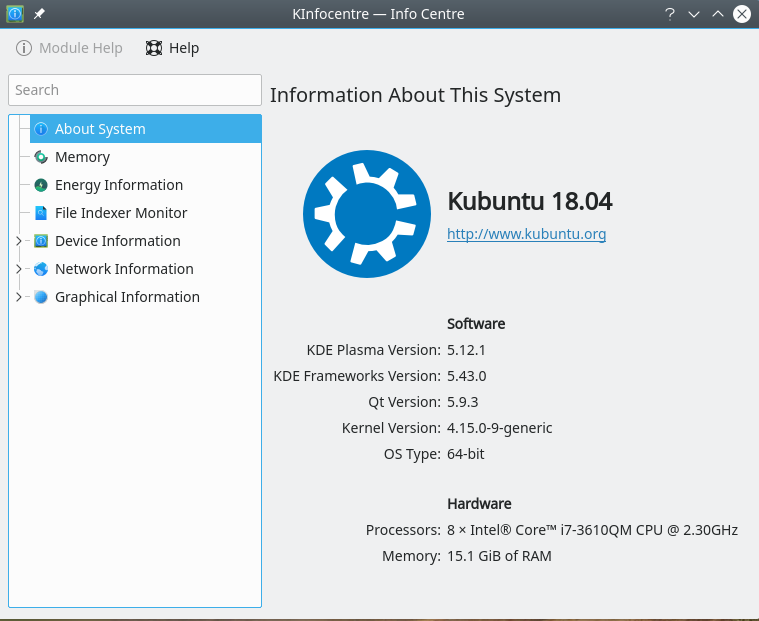Click the pin icon in title bar

(39, 14)
